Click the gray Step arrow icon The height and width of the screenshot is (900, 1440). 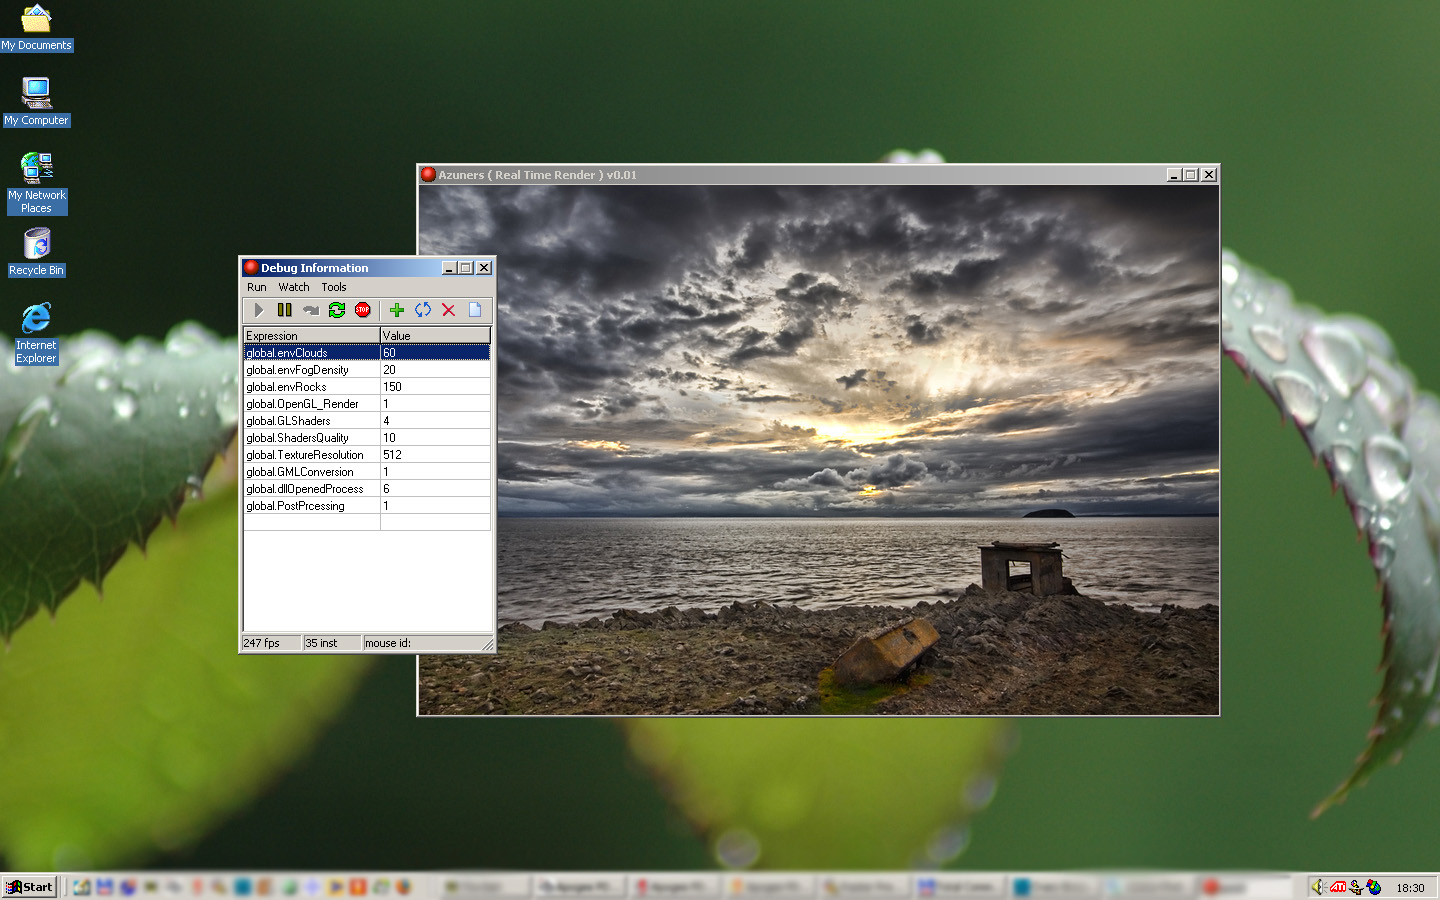coord(311,310)
